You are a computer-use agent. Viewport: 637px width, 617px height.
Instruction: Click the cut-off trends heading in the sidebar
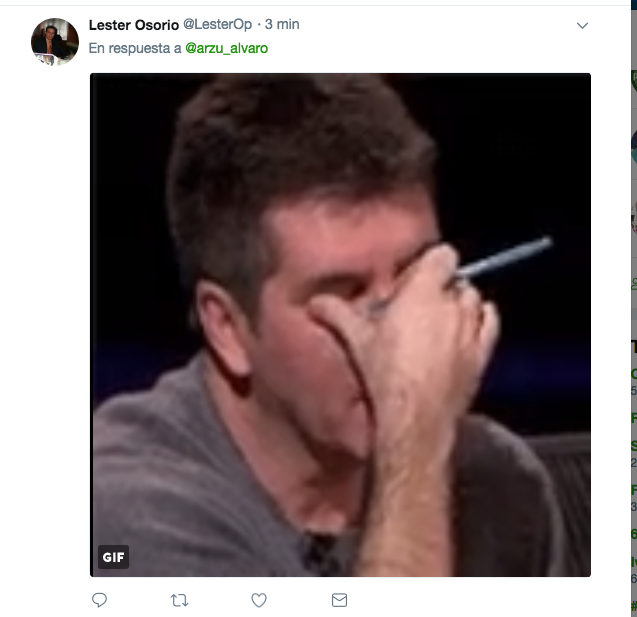pyautogui.click(x=634, y=346)
